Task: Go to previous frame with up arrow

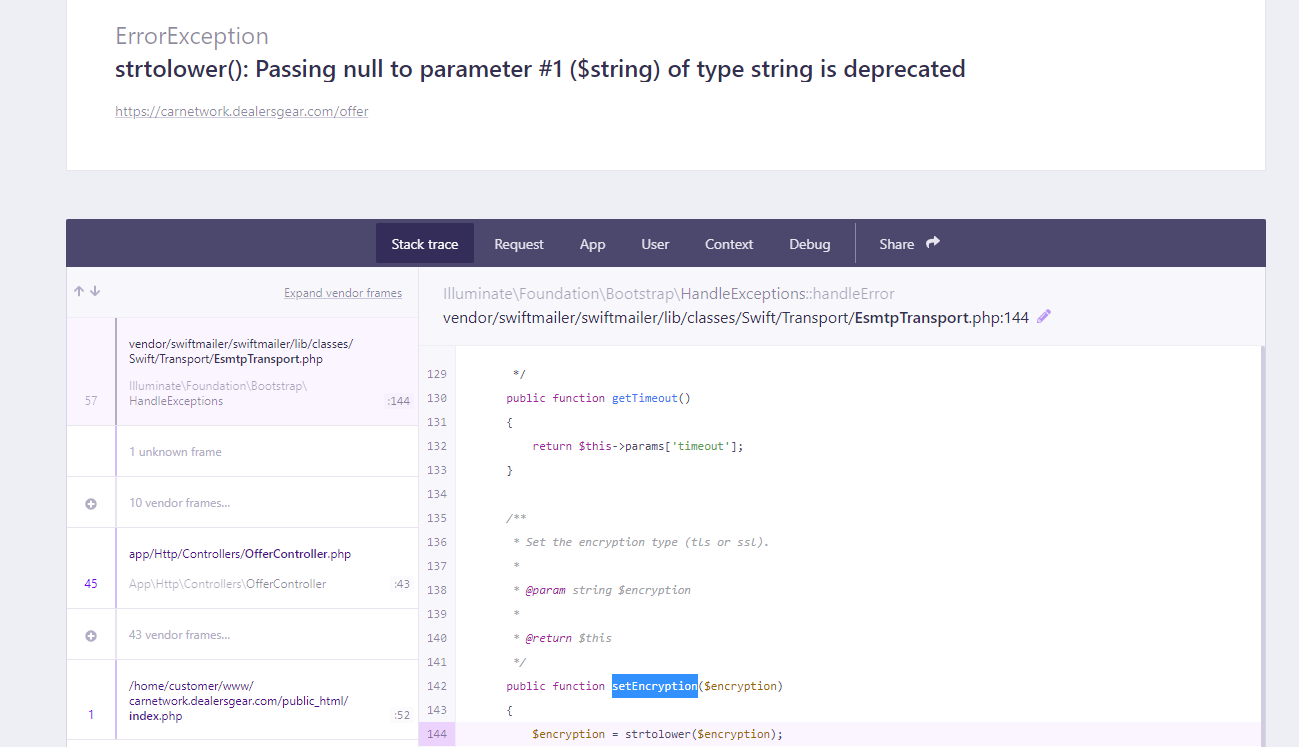Action: coord(79,292)
